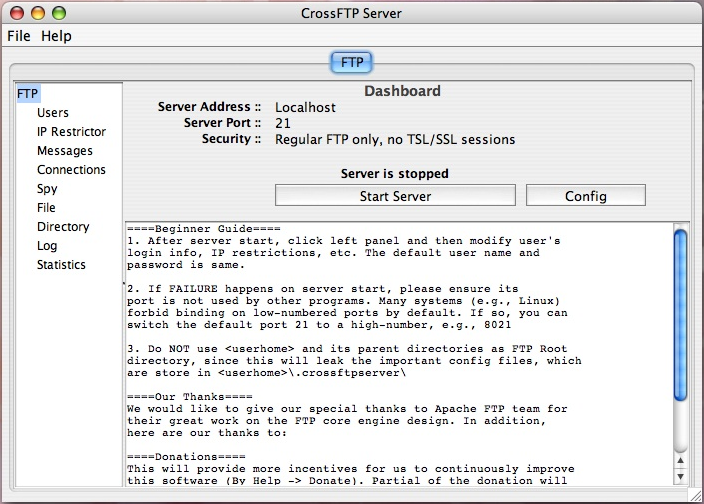Screen dimensions: 704x504
Task: Open the File menu
Action: [x=19, y=36]
